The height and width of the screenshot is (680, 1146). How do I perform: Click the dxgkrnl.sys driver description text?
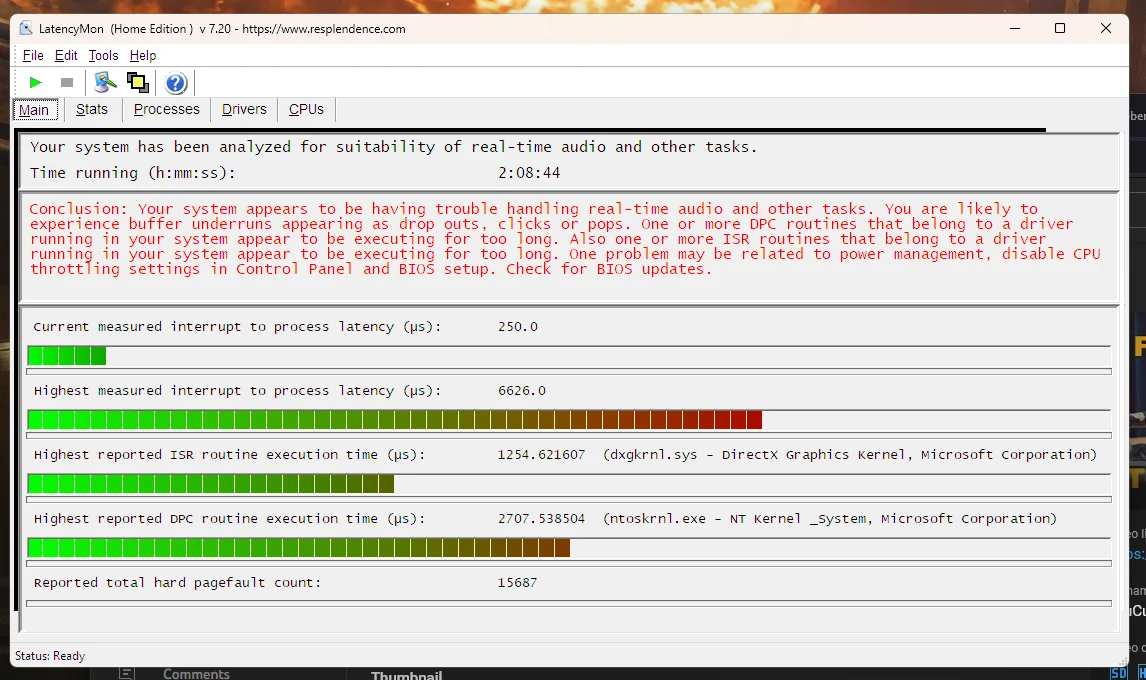(x=850, y=455)
